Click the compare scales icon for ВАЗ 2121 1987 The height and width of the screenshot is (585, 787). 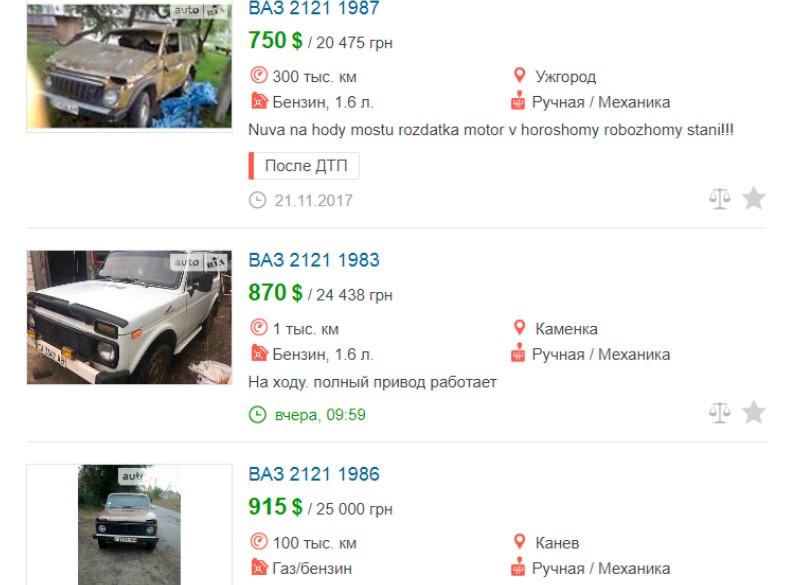click(x=720, y=198)
